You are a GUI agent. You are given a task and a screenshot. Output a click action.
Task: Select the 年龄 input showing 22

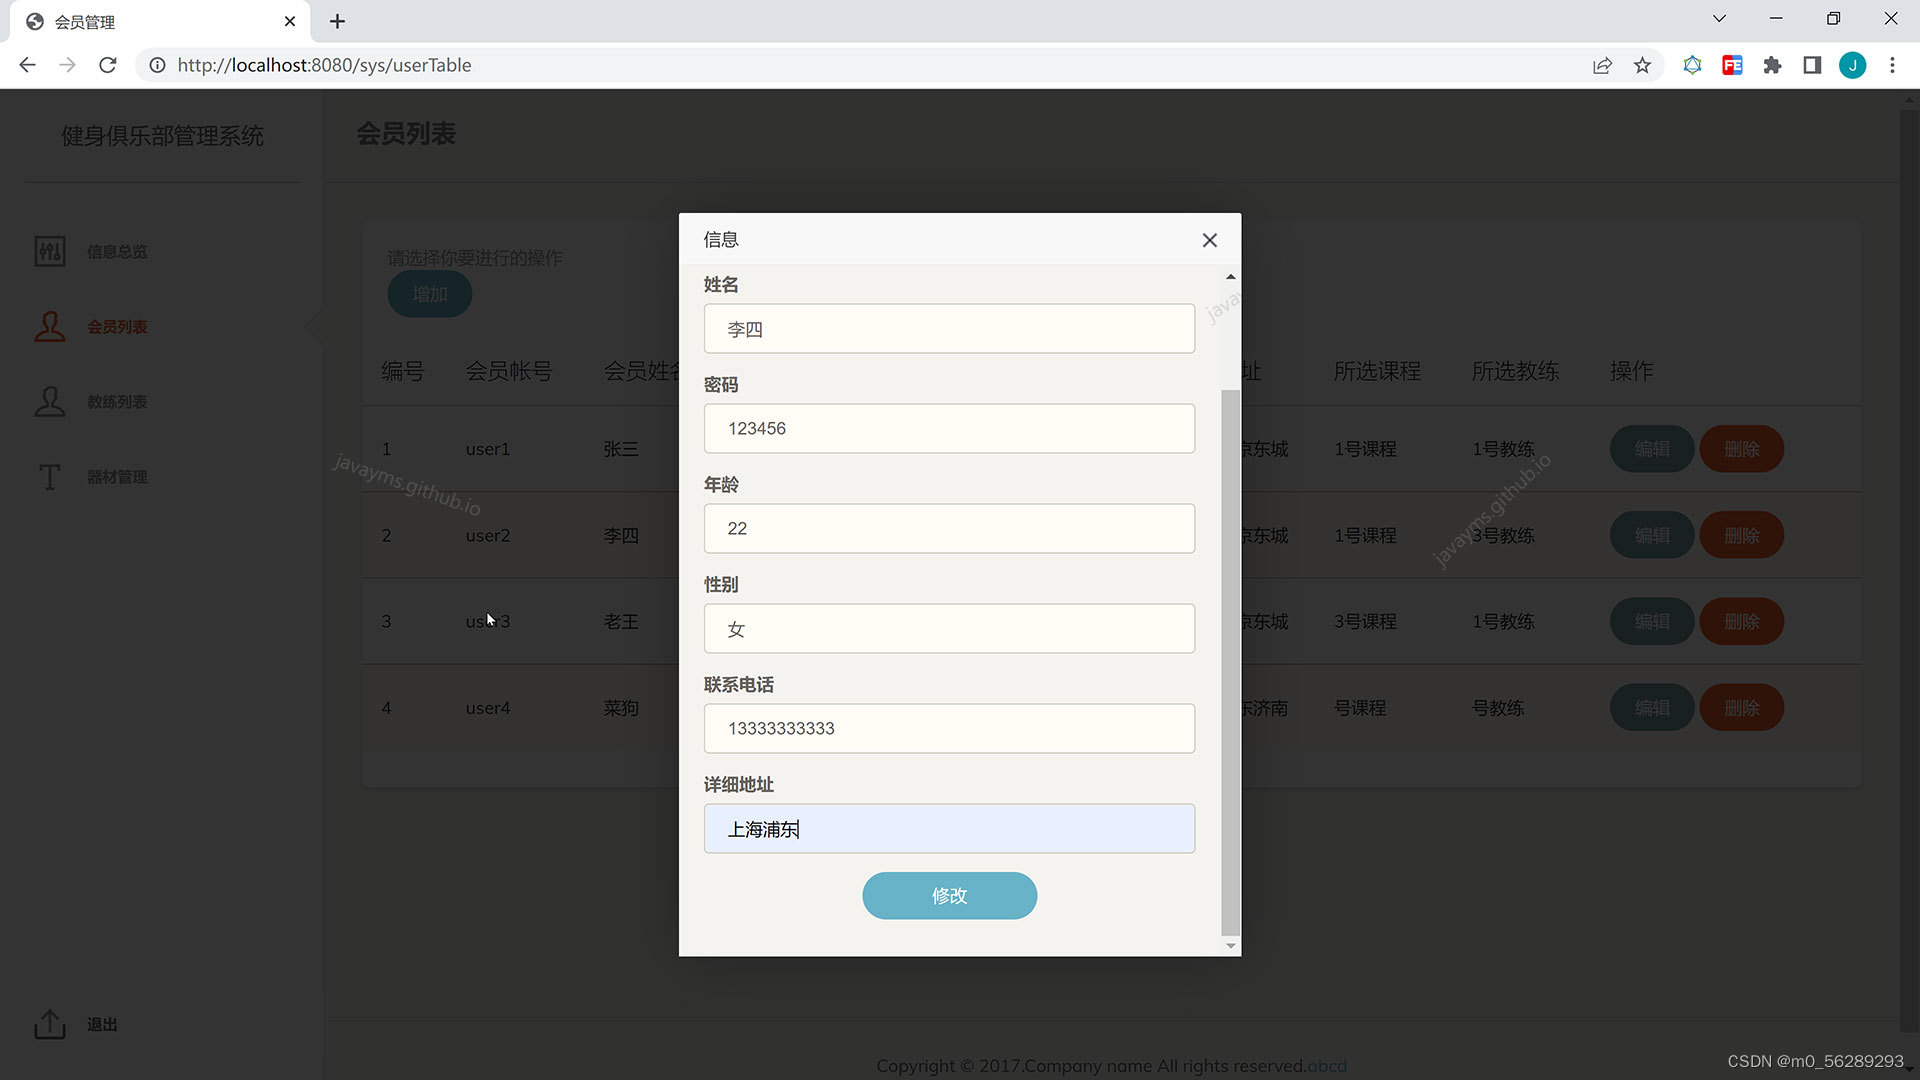pos(949,528)
